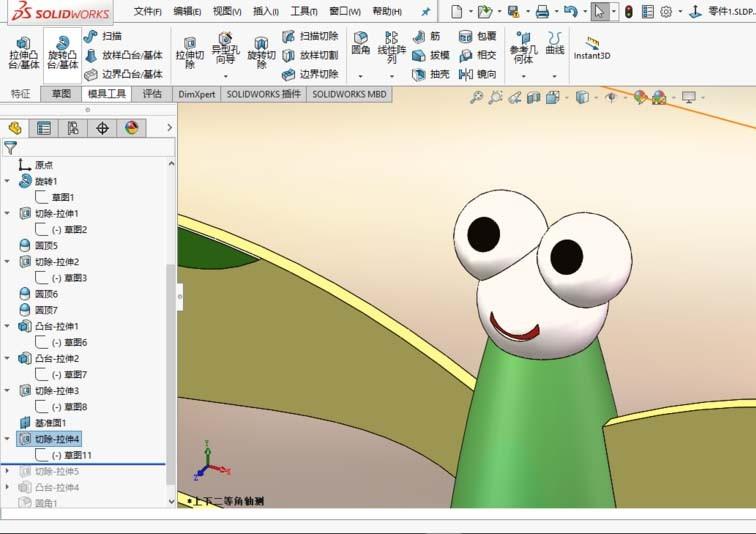756x534 pixels.
Task: Click the New document icon
Action: pos(456,12)
